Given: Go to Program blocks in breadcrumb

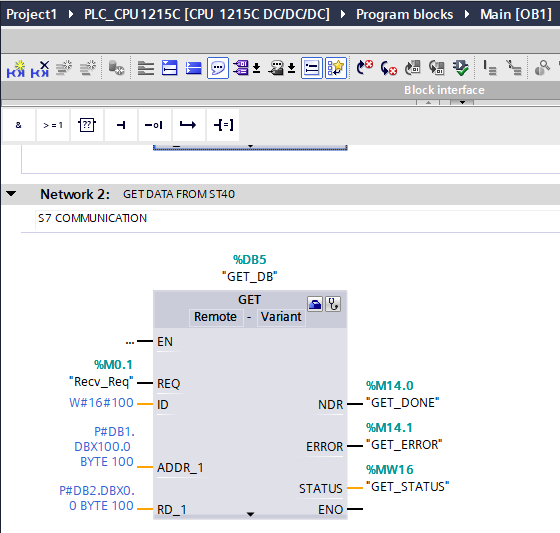Looking at the screenshot, I should click(404, 14).
